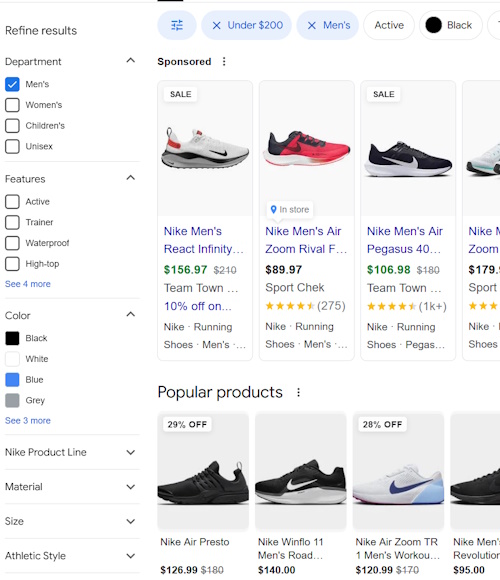Collapse the Color section
The height and width of the screenshot is (580, 500).
[131, 315]
